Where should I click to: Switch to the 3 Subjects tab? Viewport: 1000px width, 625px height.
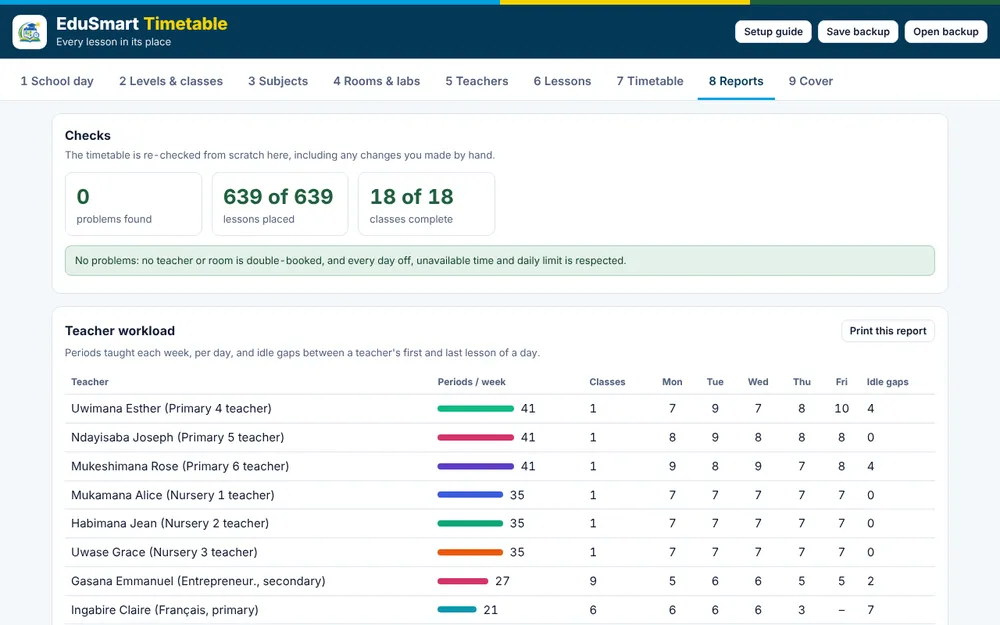[278, 81]
